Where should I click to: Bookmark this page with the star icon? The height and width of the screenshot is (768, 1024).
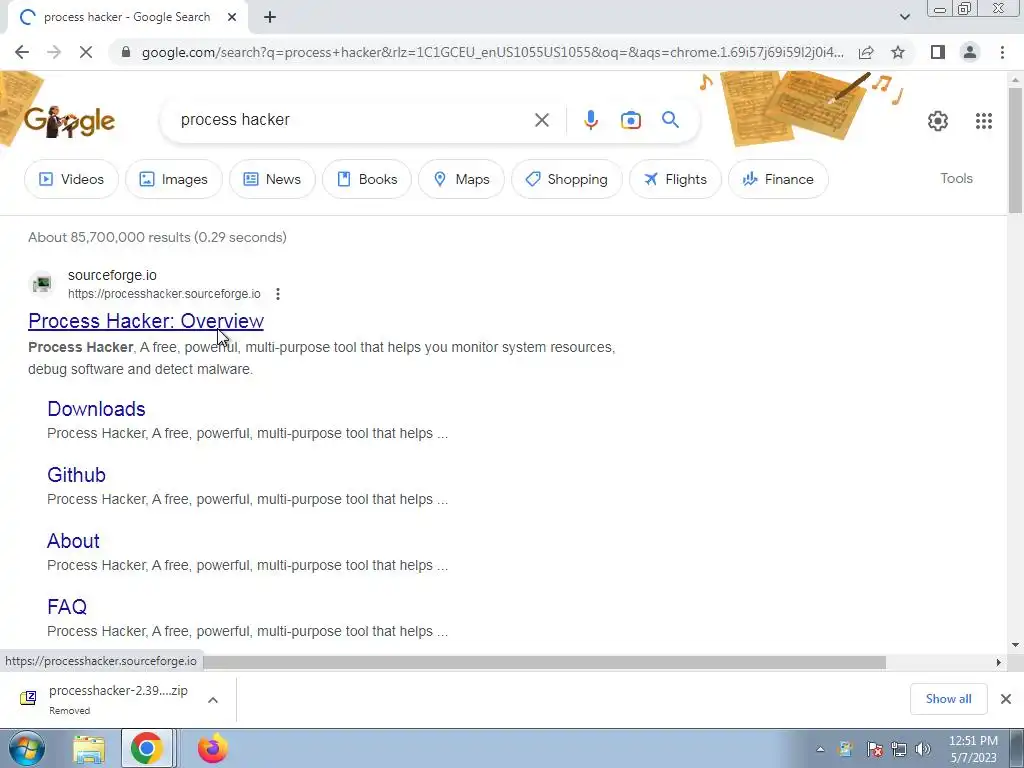pos(898,52)
